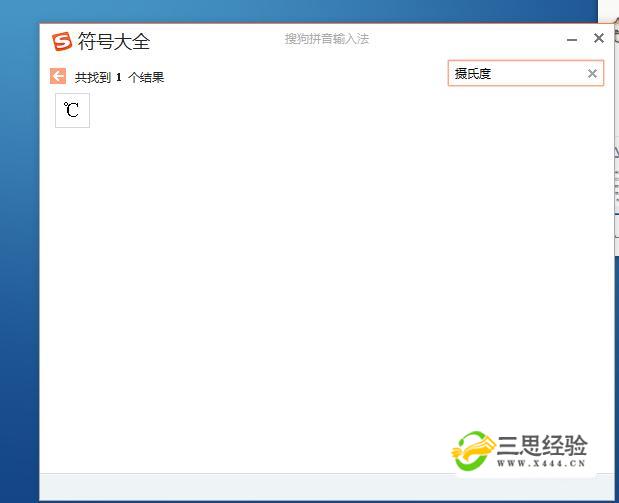Click the orange back arrow icon
Image resolution: width=619 pixels, height=503 pixels.
pos(58,76)
